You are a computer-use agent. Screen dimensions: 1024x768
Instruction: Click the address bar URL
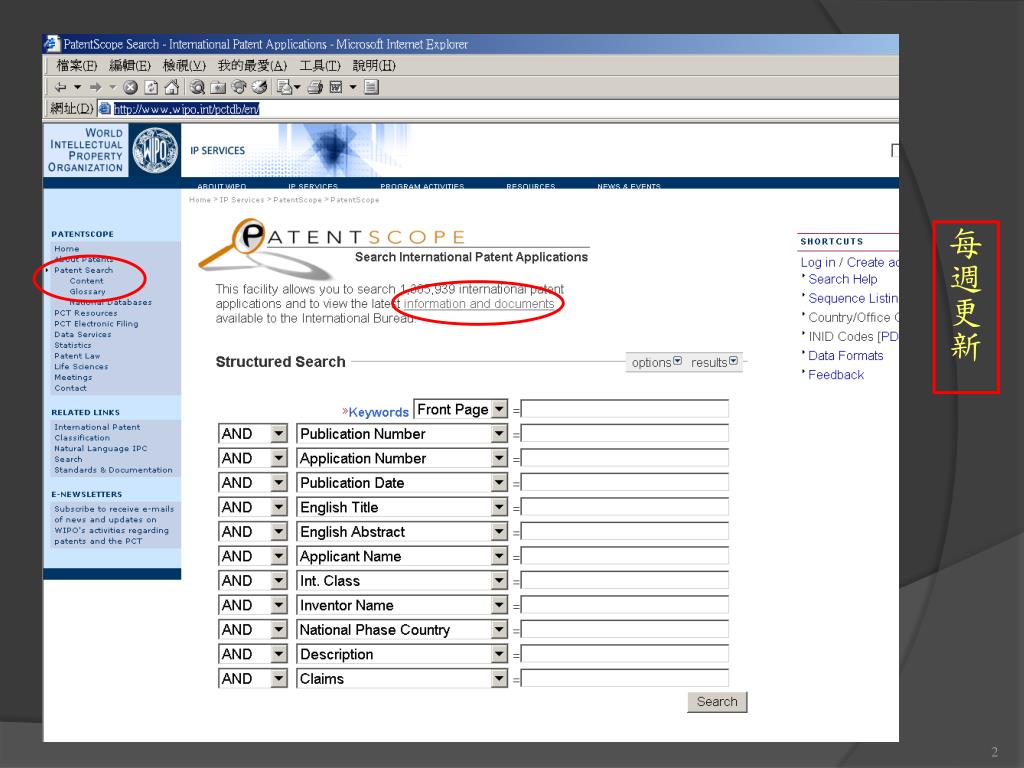click(x=187, y=109)
